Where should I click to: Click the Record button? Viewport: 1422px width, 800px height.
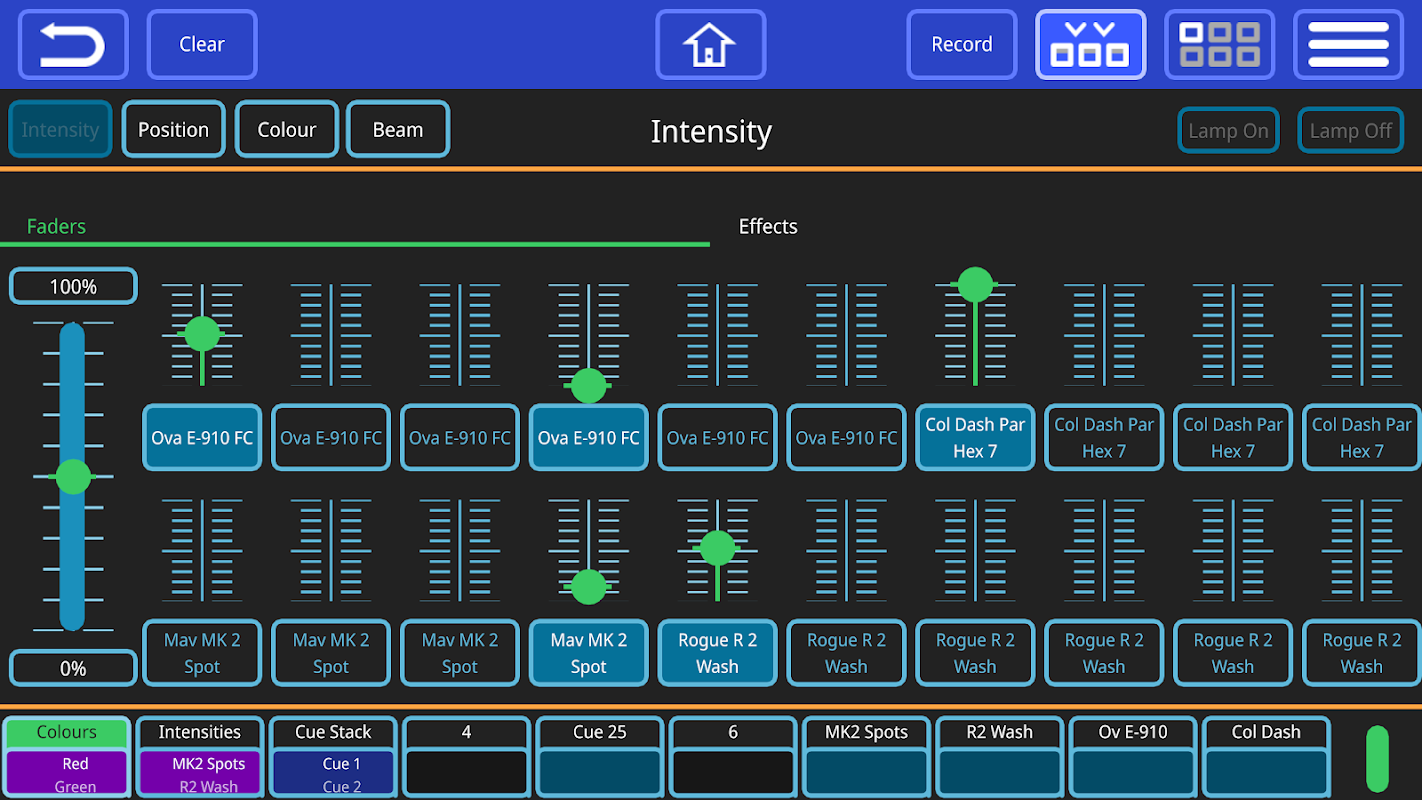point(961,45)
